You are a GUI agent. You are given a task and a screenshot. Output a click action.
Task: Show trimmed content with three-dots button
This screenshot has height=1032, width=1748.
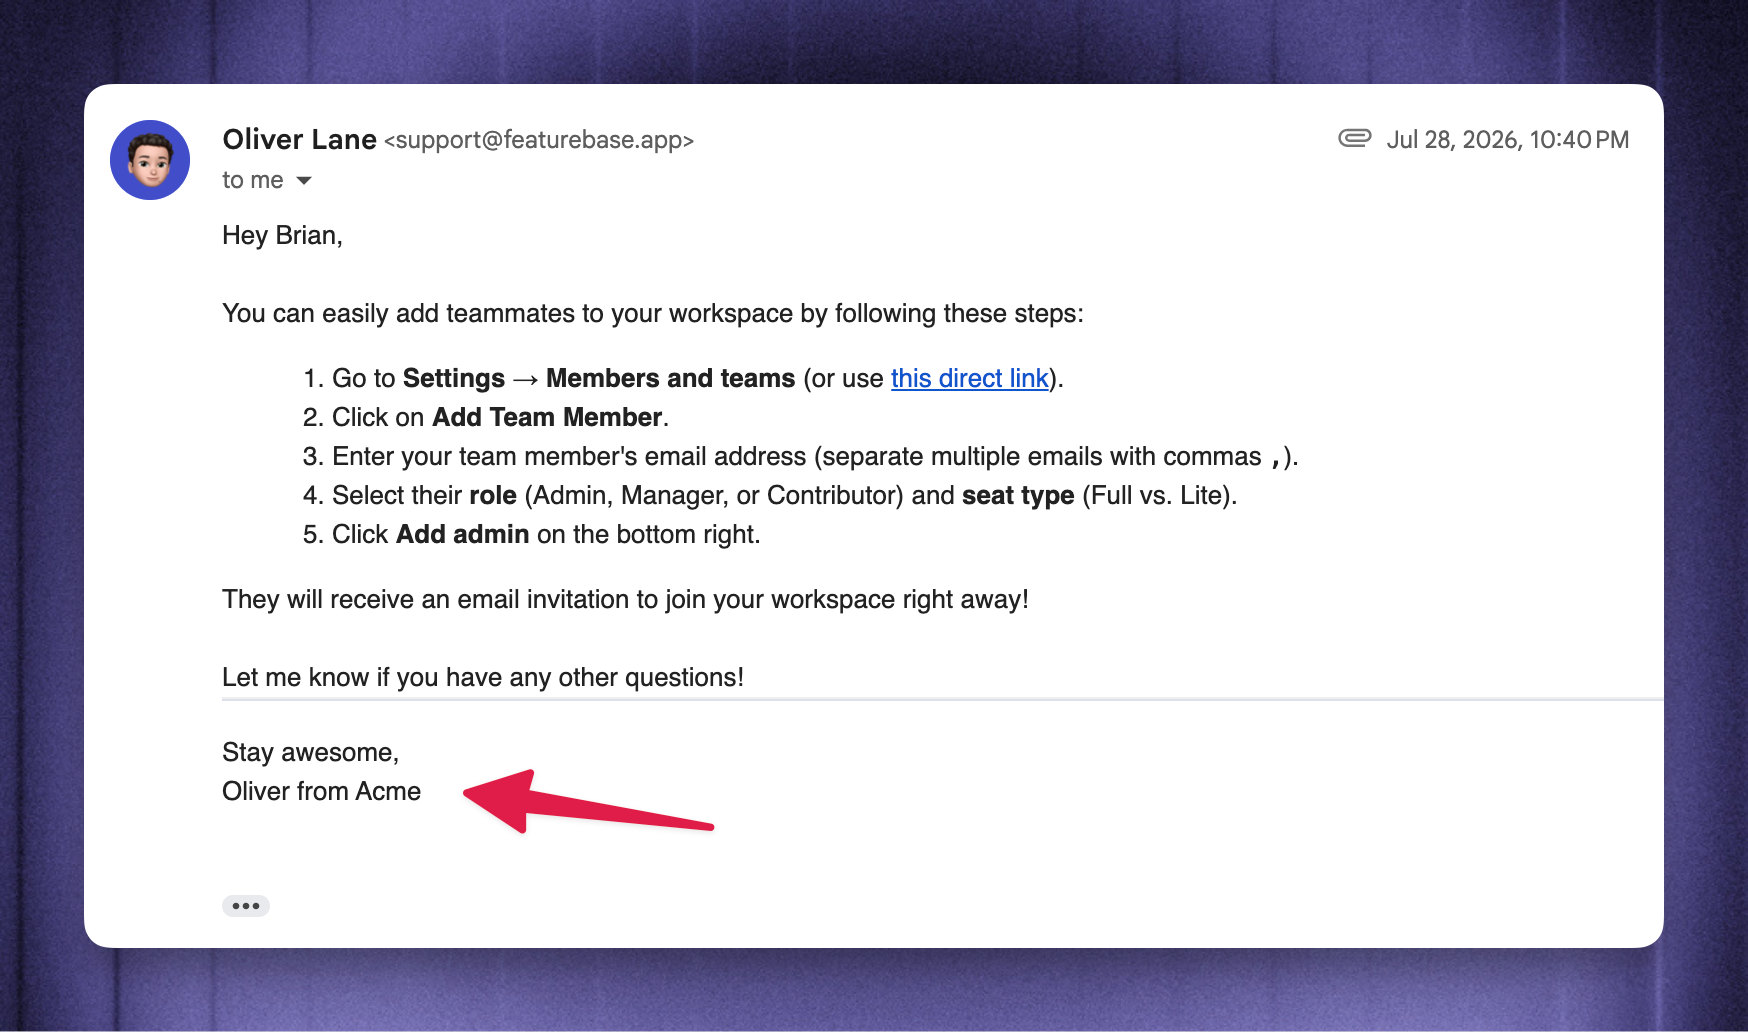(x=246, y=906)
